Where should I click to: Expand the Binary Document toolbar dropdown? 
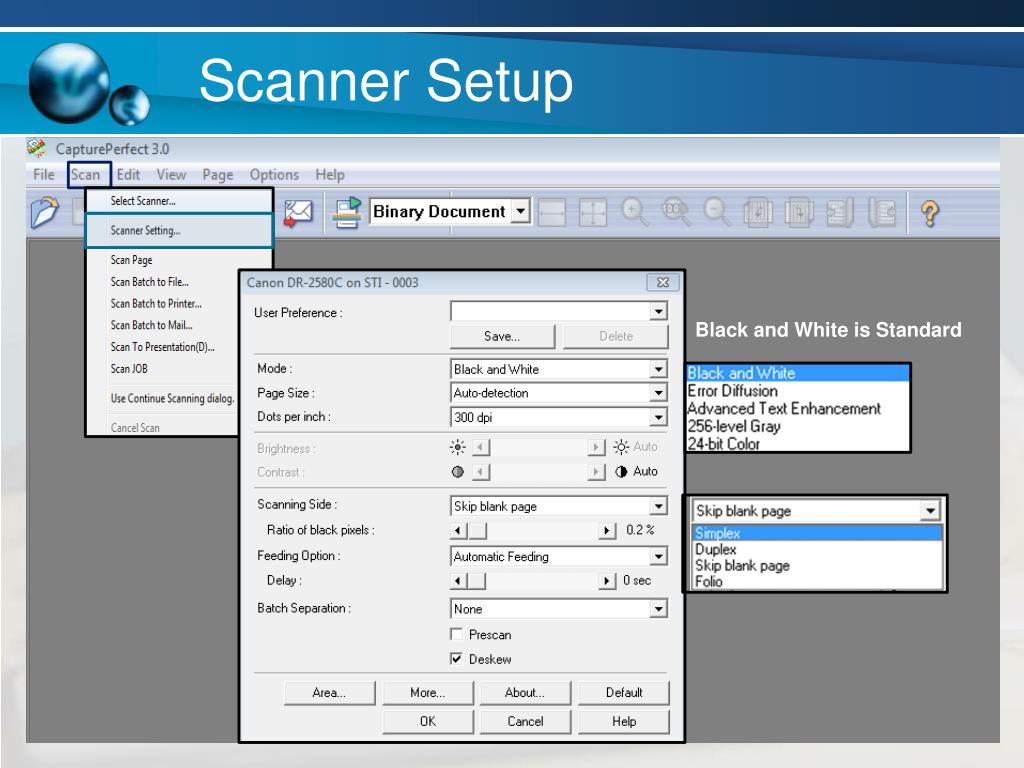520,212
